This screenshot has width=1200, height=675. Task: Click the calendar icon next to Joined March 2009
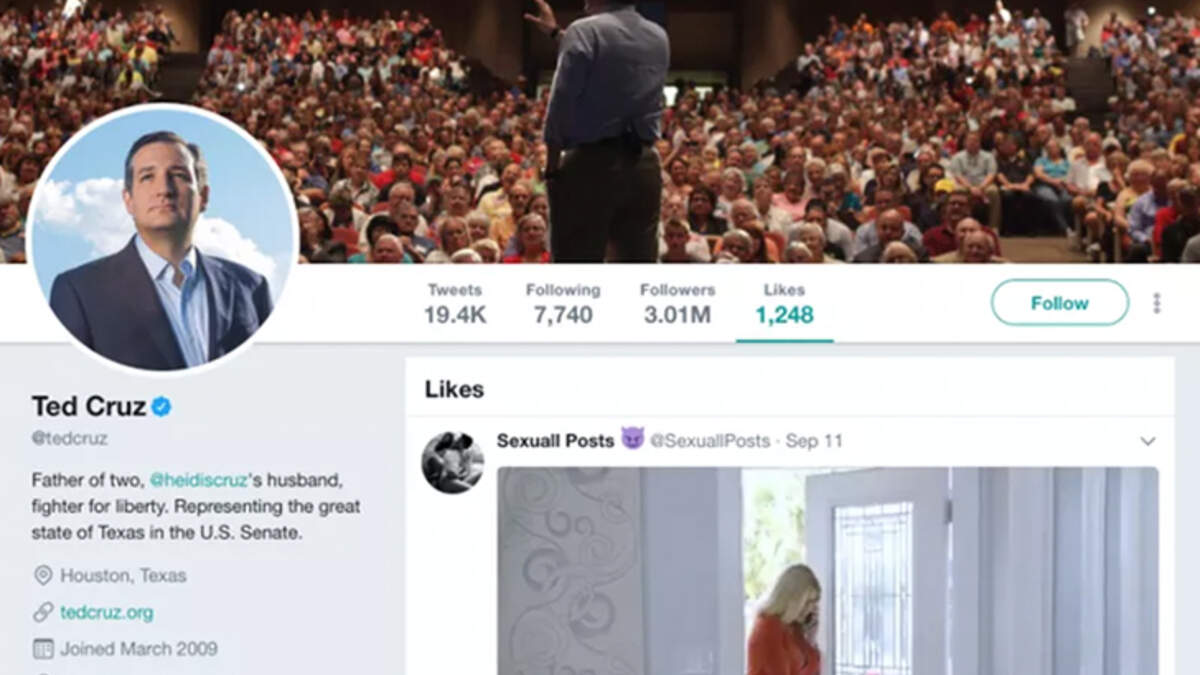coord(43,649)
